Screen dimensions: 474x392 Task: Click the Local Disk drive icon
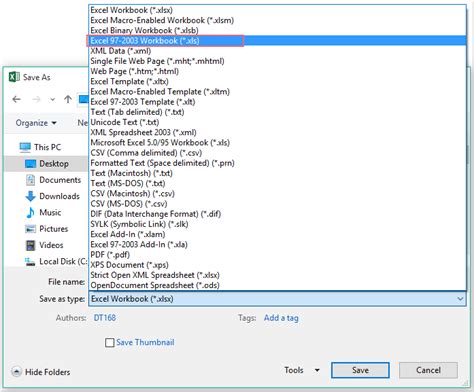[30, 262]
